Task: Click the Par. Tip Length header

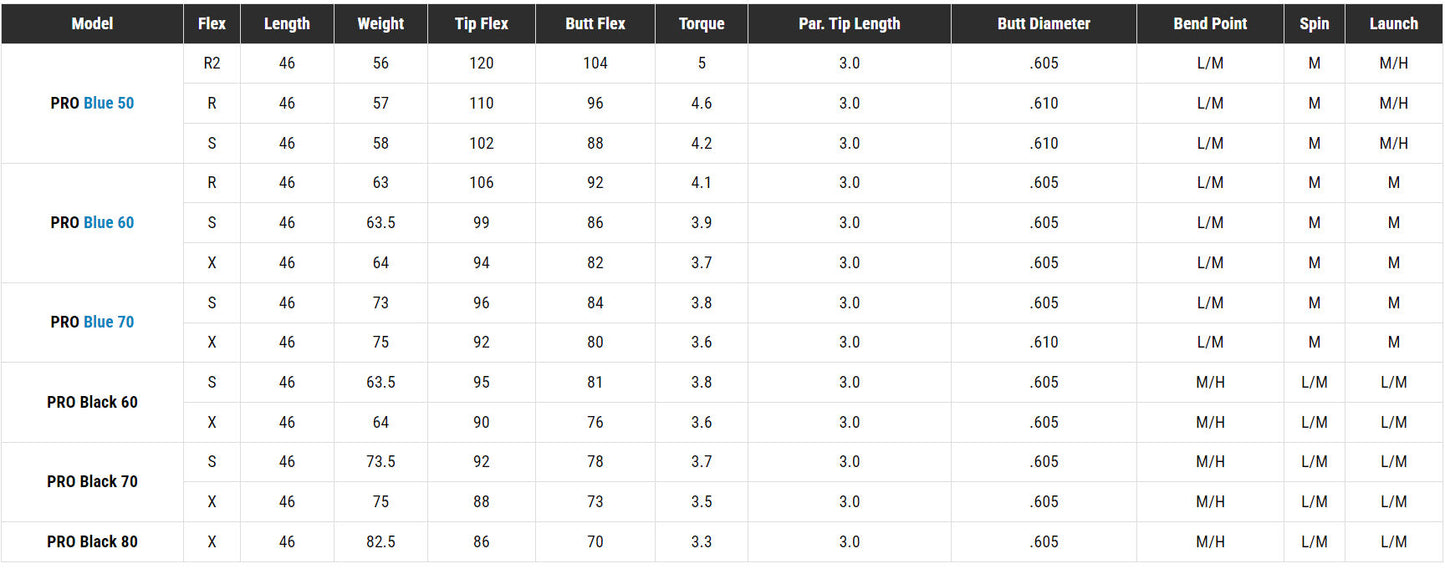Action: 849,23
